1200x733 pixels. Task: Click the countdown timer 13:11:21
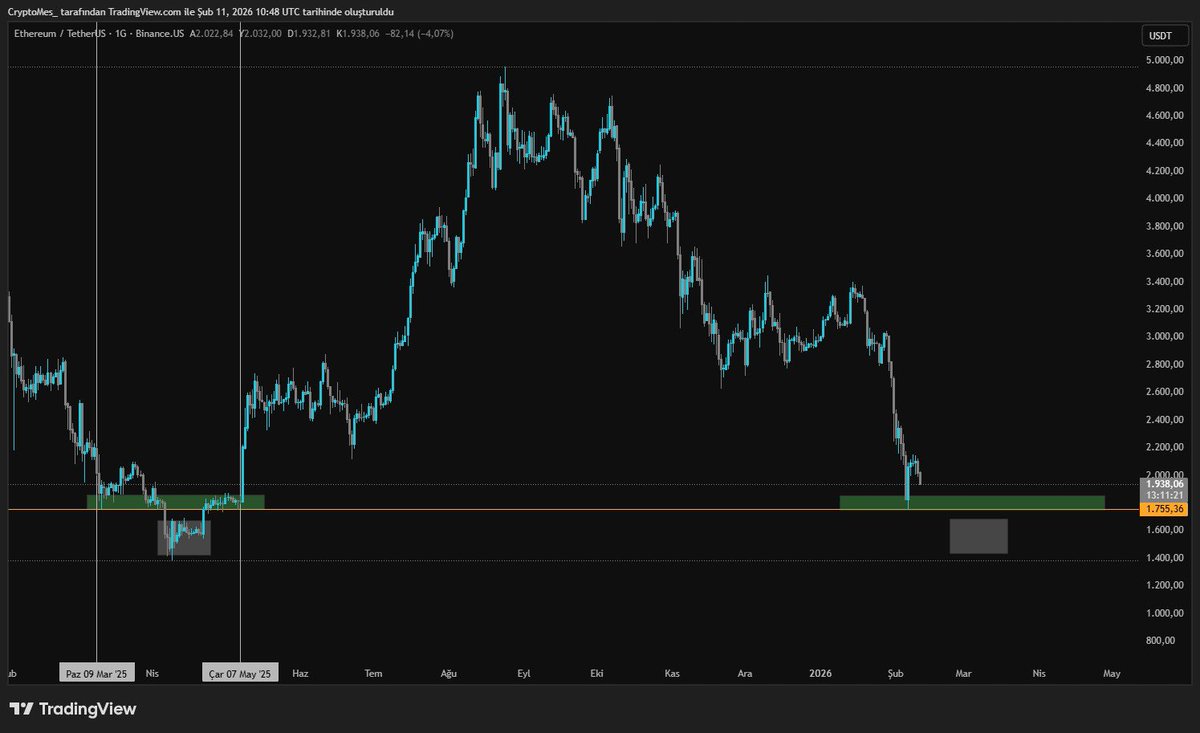(1165, 495)
